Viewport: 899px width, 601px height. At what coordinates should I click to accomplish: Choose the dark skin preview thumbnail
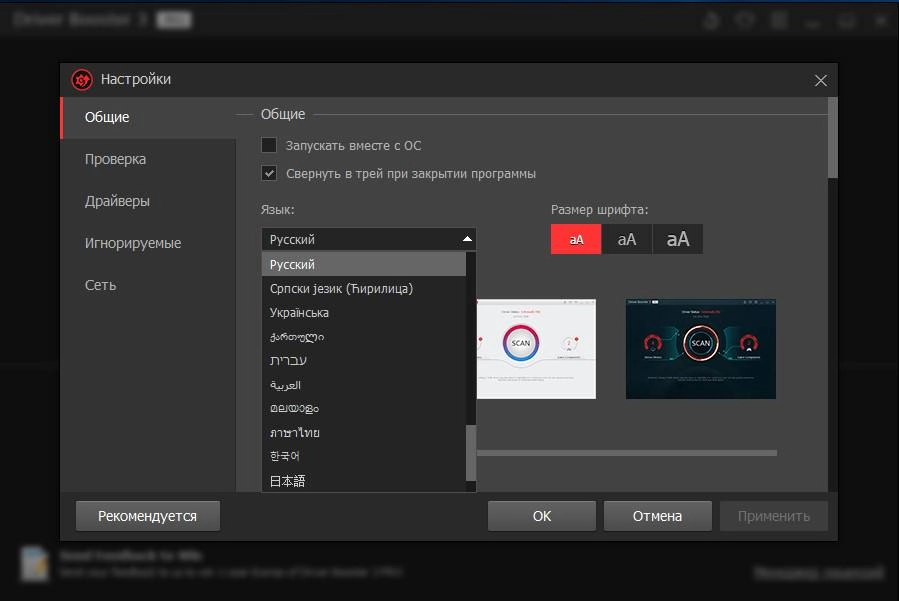pos(701,349)
